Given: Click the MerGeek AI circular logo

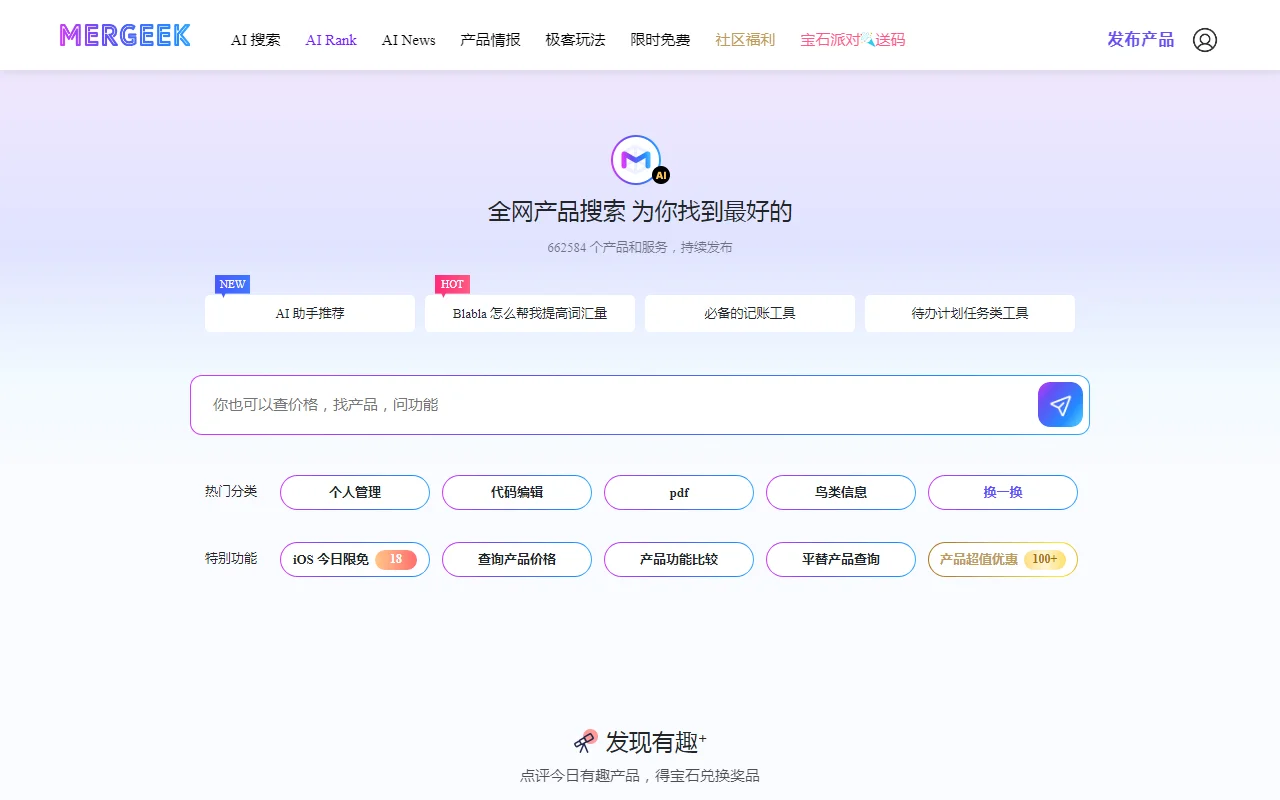Looking at the screenshot, I should pyautogui.click(x=637, y=160).
